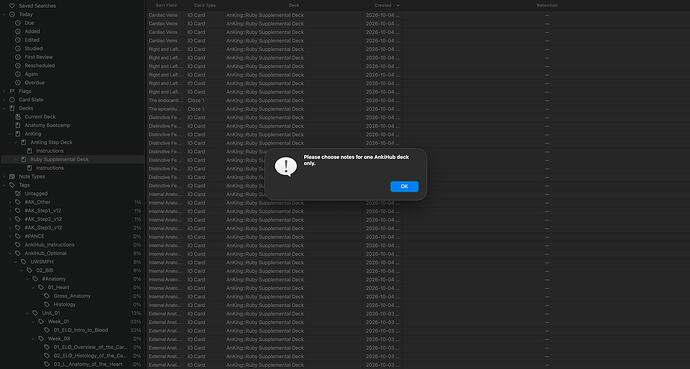The width and height of the screenshot is (690, 369).
Task: Collapse the Ruby Supplemental Deck arrow
Action: point(16,160)
